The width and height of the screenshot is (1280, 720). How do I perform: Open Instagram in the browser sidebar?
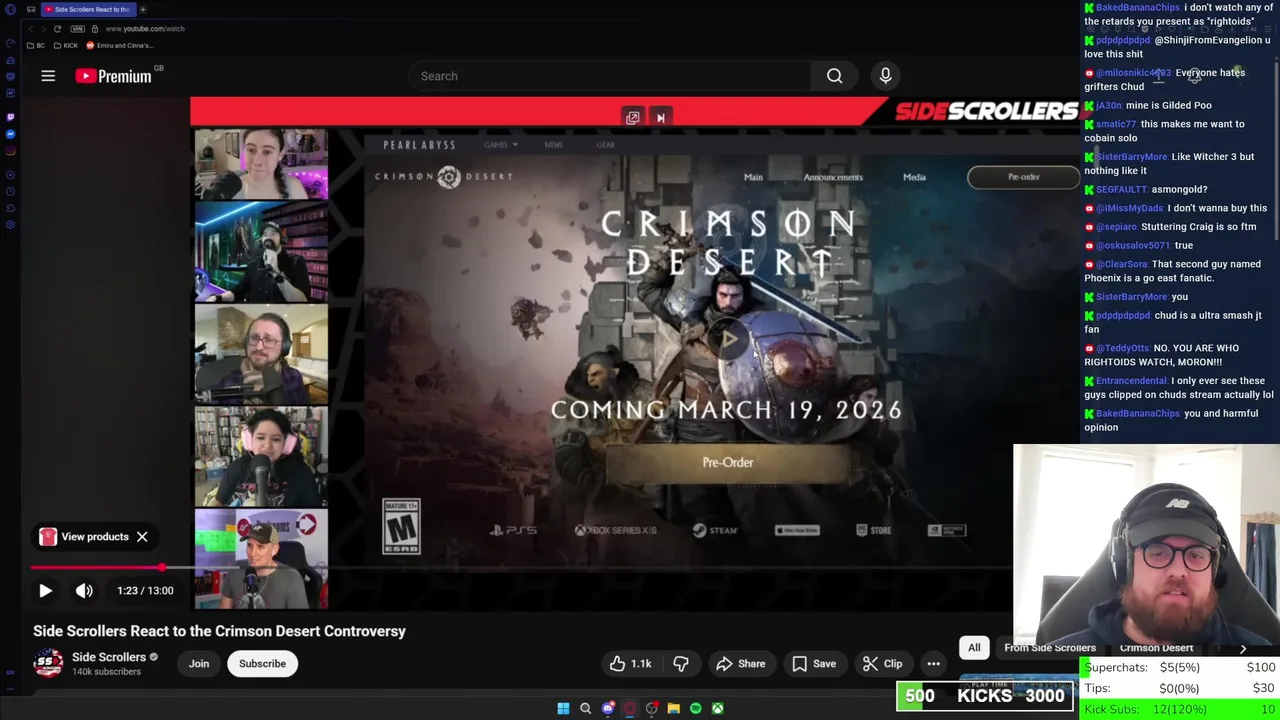point(10,151)
